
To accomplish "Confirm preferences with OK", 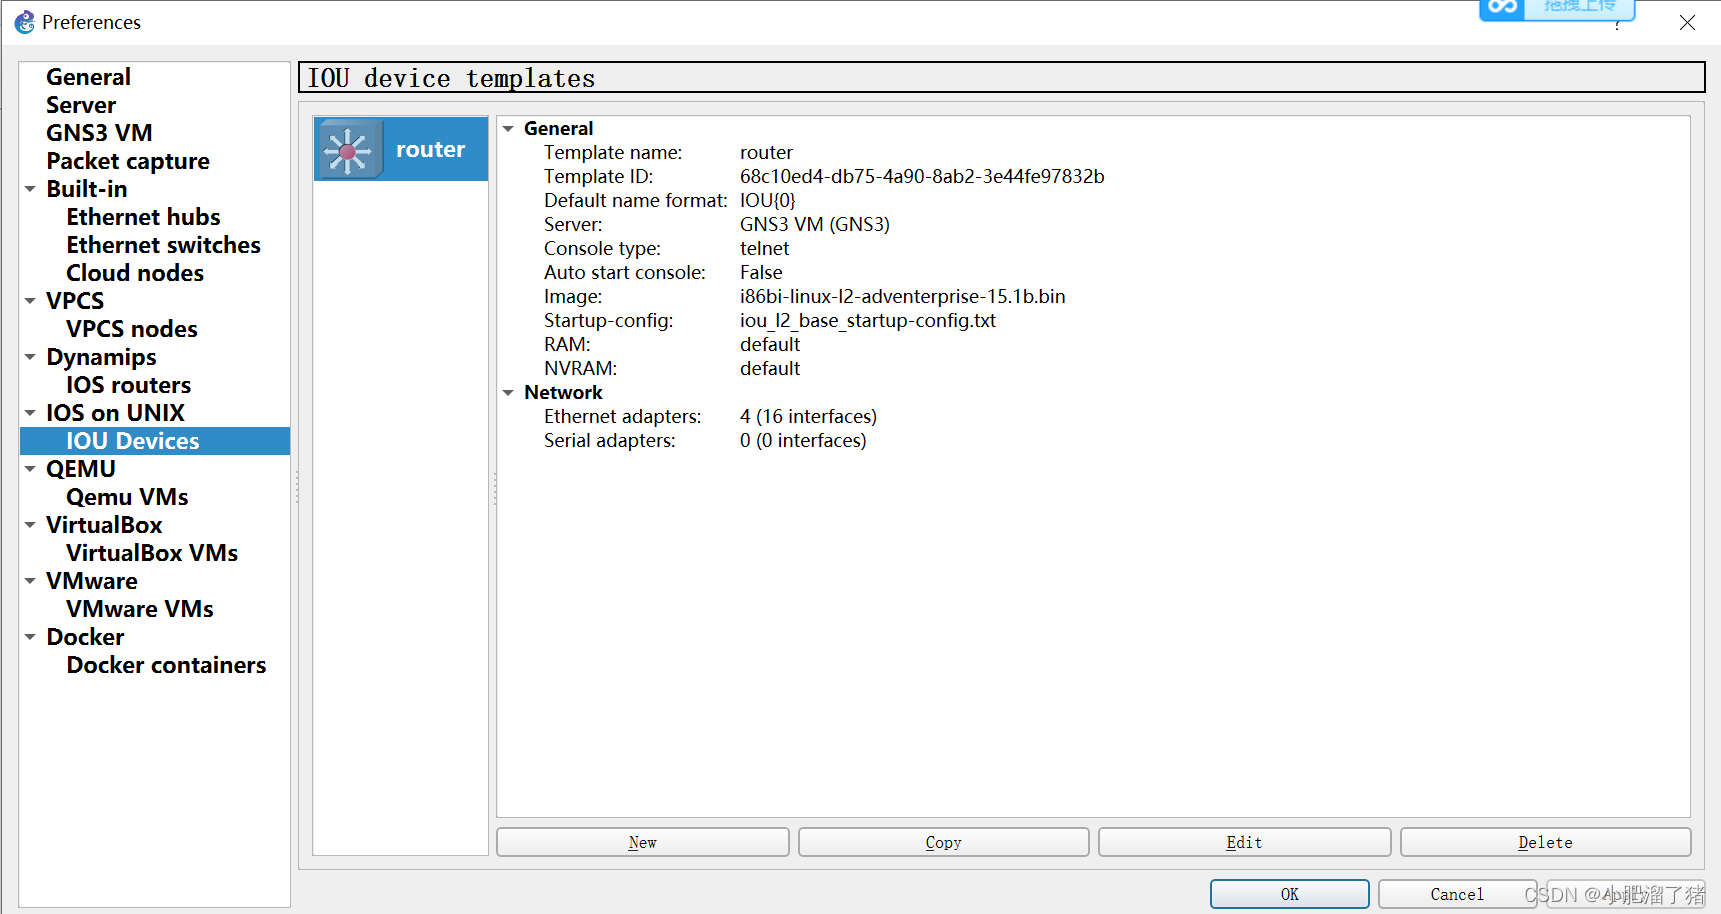I will (1290, 894).
